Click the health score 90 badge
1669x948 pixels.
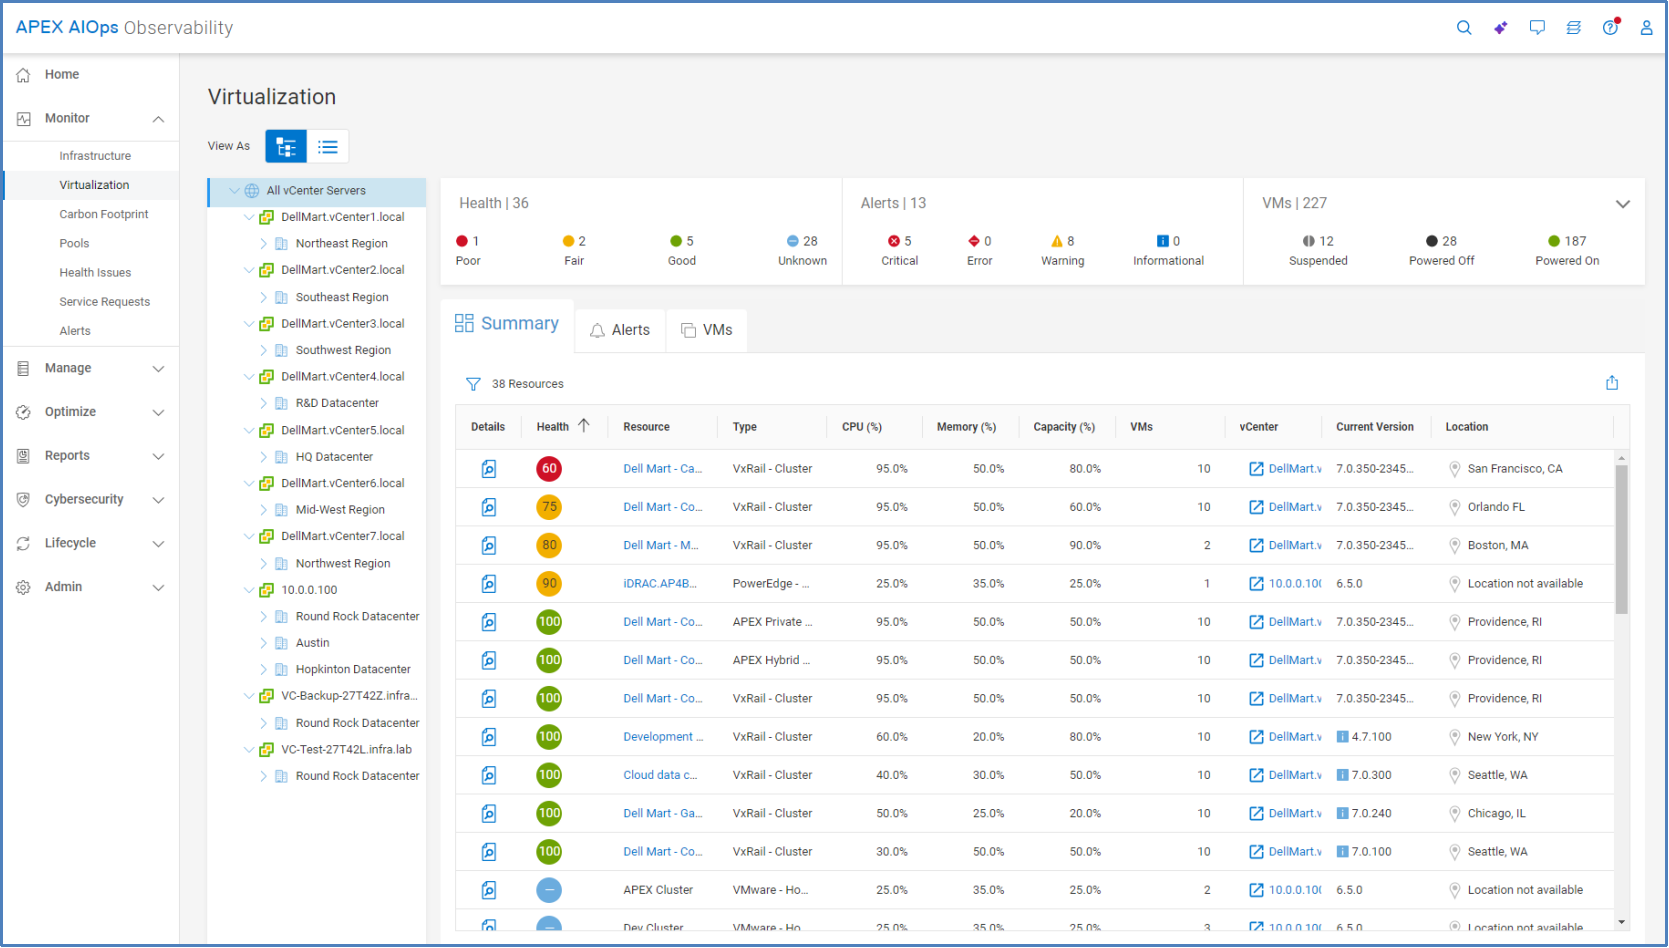(549, 584)
